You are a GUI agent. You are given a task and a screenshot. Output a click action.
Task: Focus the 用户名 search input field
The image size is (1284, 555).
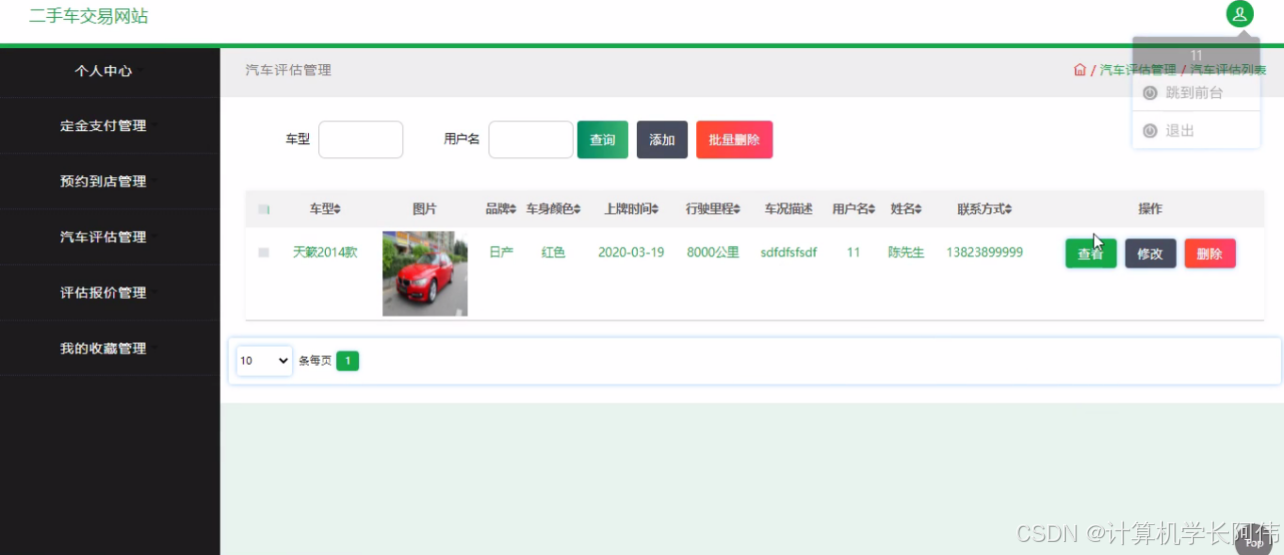click(x=531, y=140)
